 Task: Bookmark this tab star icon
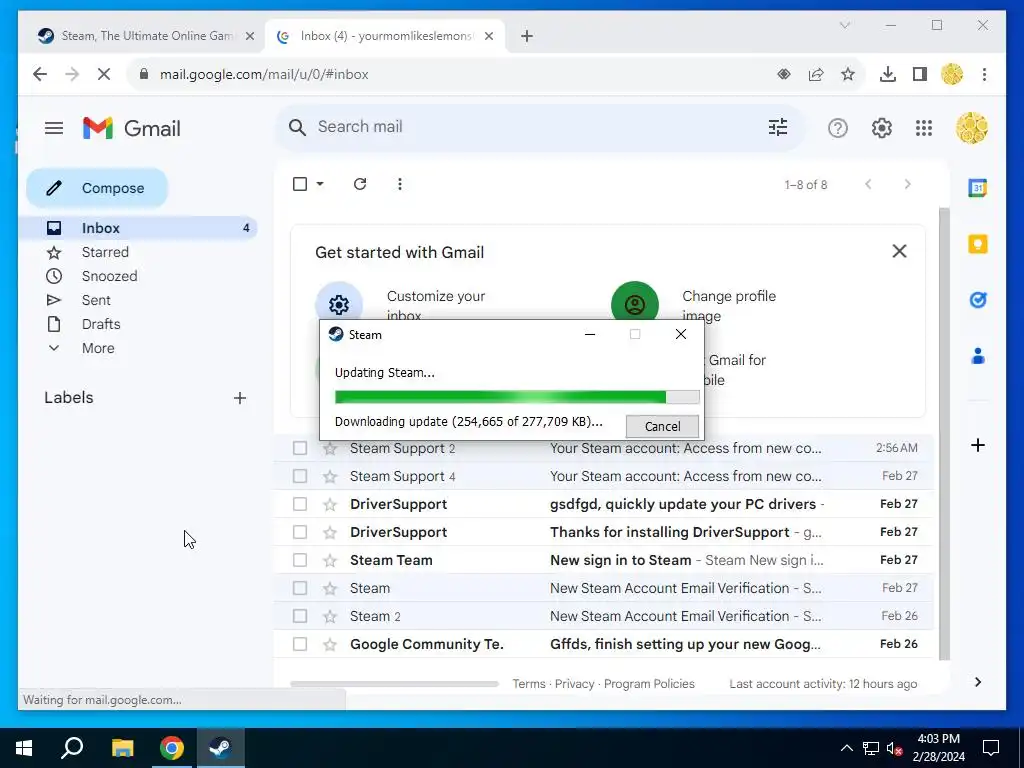pos(848,74)
